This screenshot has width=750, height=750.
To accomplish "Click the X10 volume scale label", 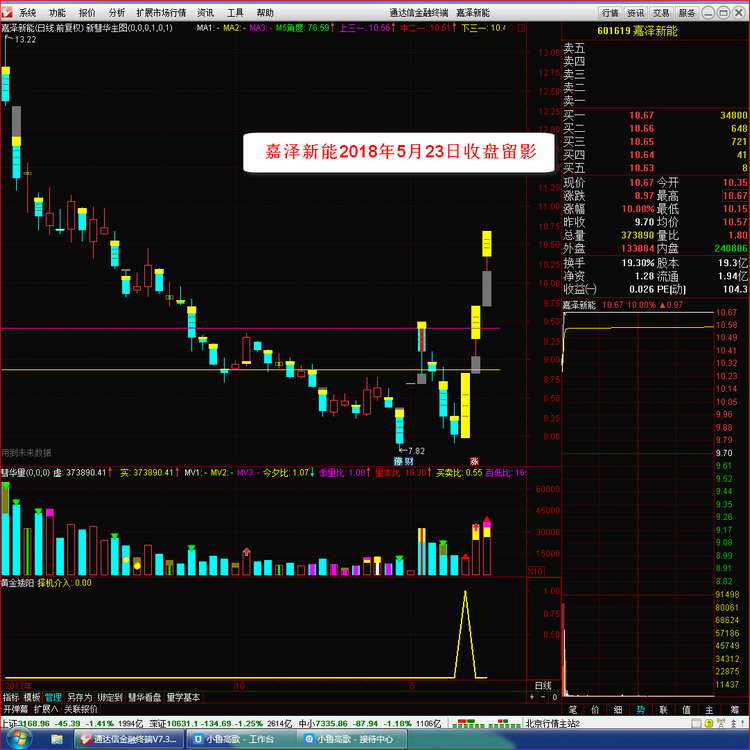I will (x=535, y=572).
